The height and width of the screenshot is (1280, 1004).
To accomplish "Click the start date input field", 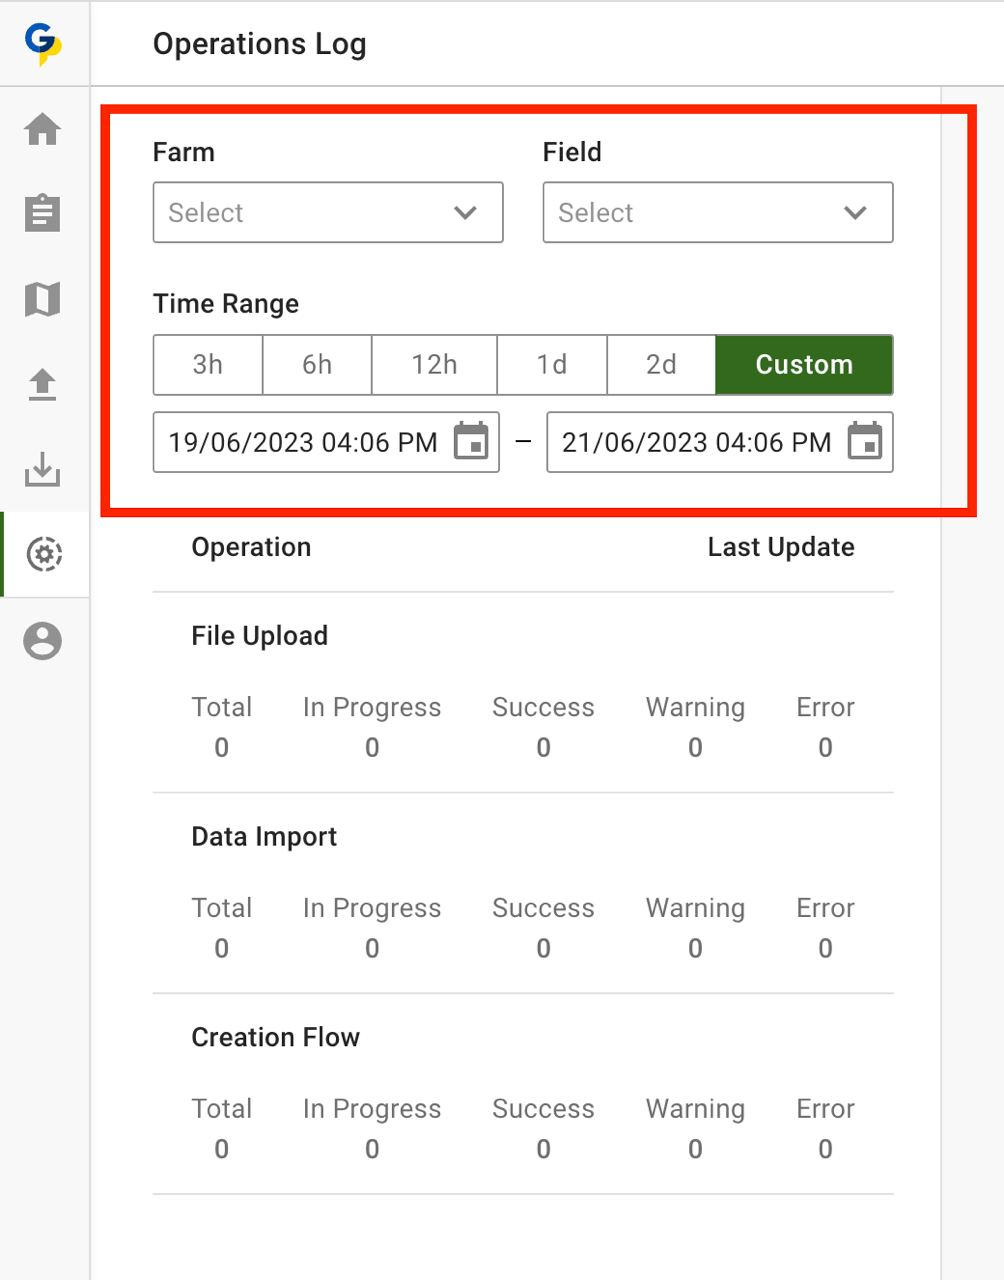I will point(303,442).
